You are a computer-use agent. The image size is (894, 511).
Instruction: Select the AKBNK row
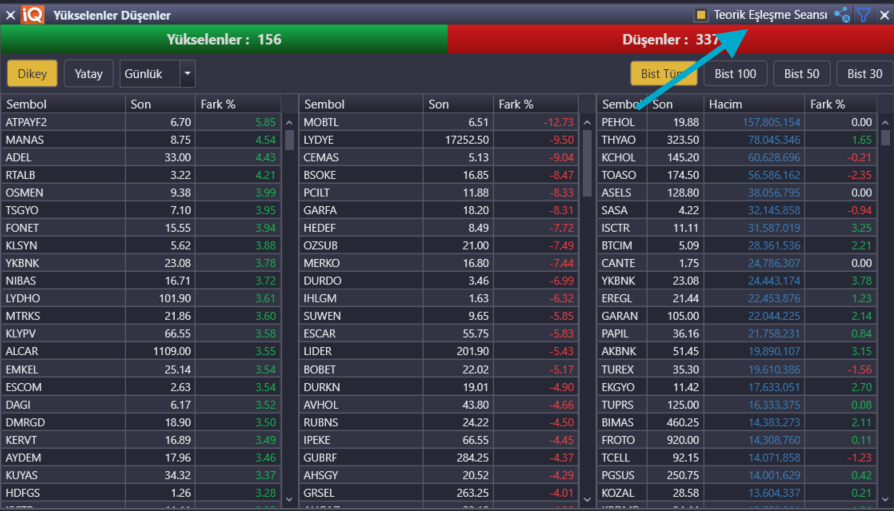[737, 351]
